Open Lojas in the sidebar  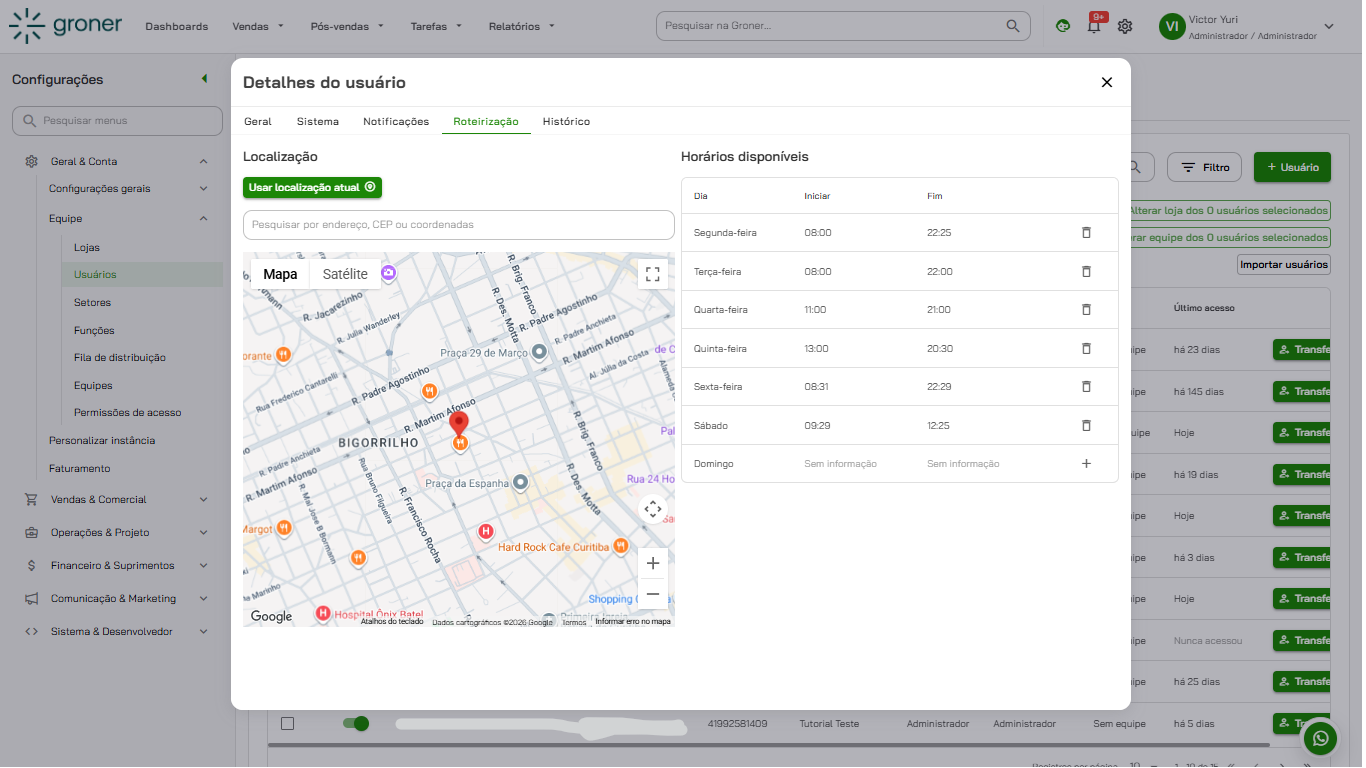(x=87, y=247)
